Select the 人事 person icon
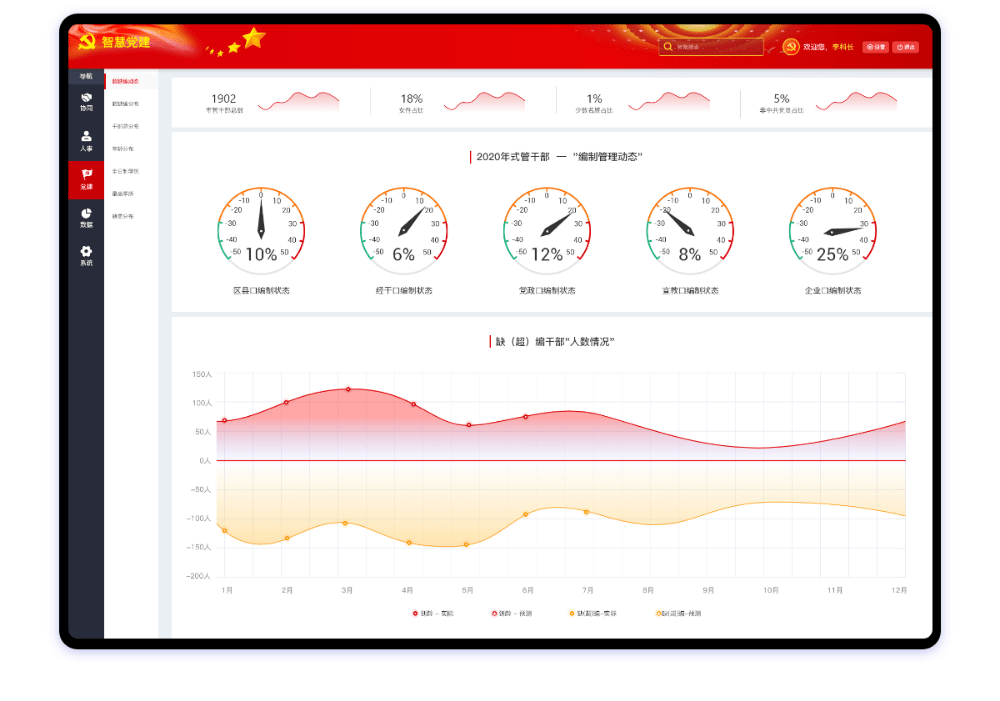The image size is (1000, 701). (x=86, y=140)
